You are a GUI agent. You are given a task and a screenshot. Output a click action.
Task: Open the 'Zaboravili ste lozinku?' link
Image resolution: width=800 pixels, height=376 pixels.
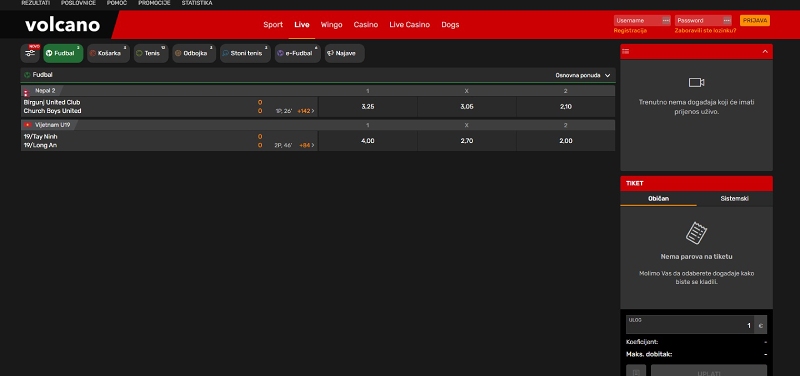pyautogui.click(x=705, y=31)
